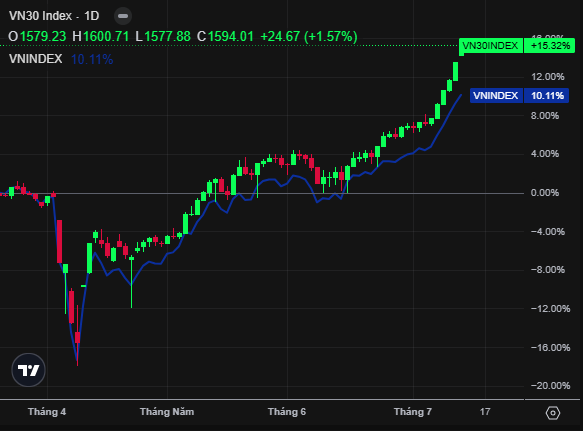Click the close value C1594.01
This screenshot has width=583, height=431.
pos(225,36)
